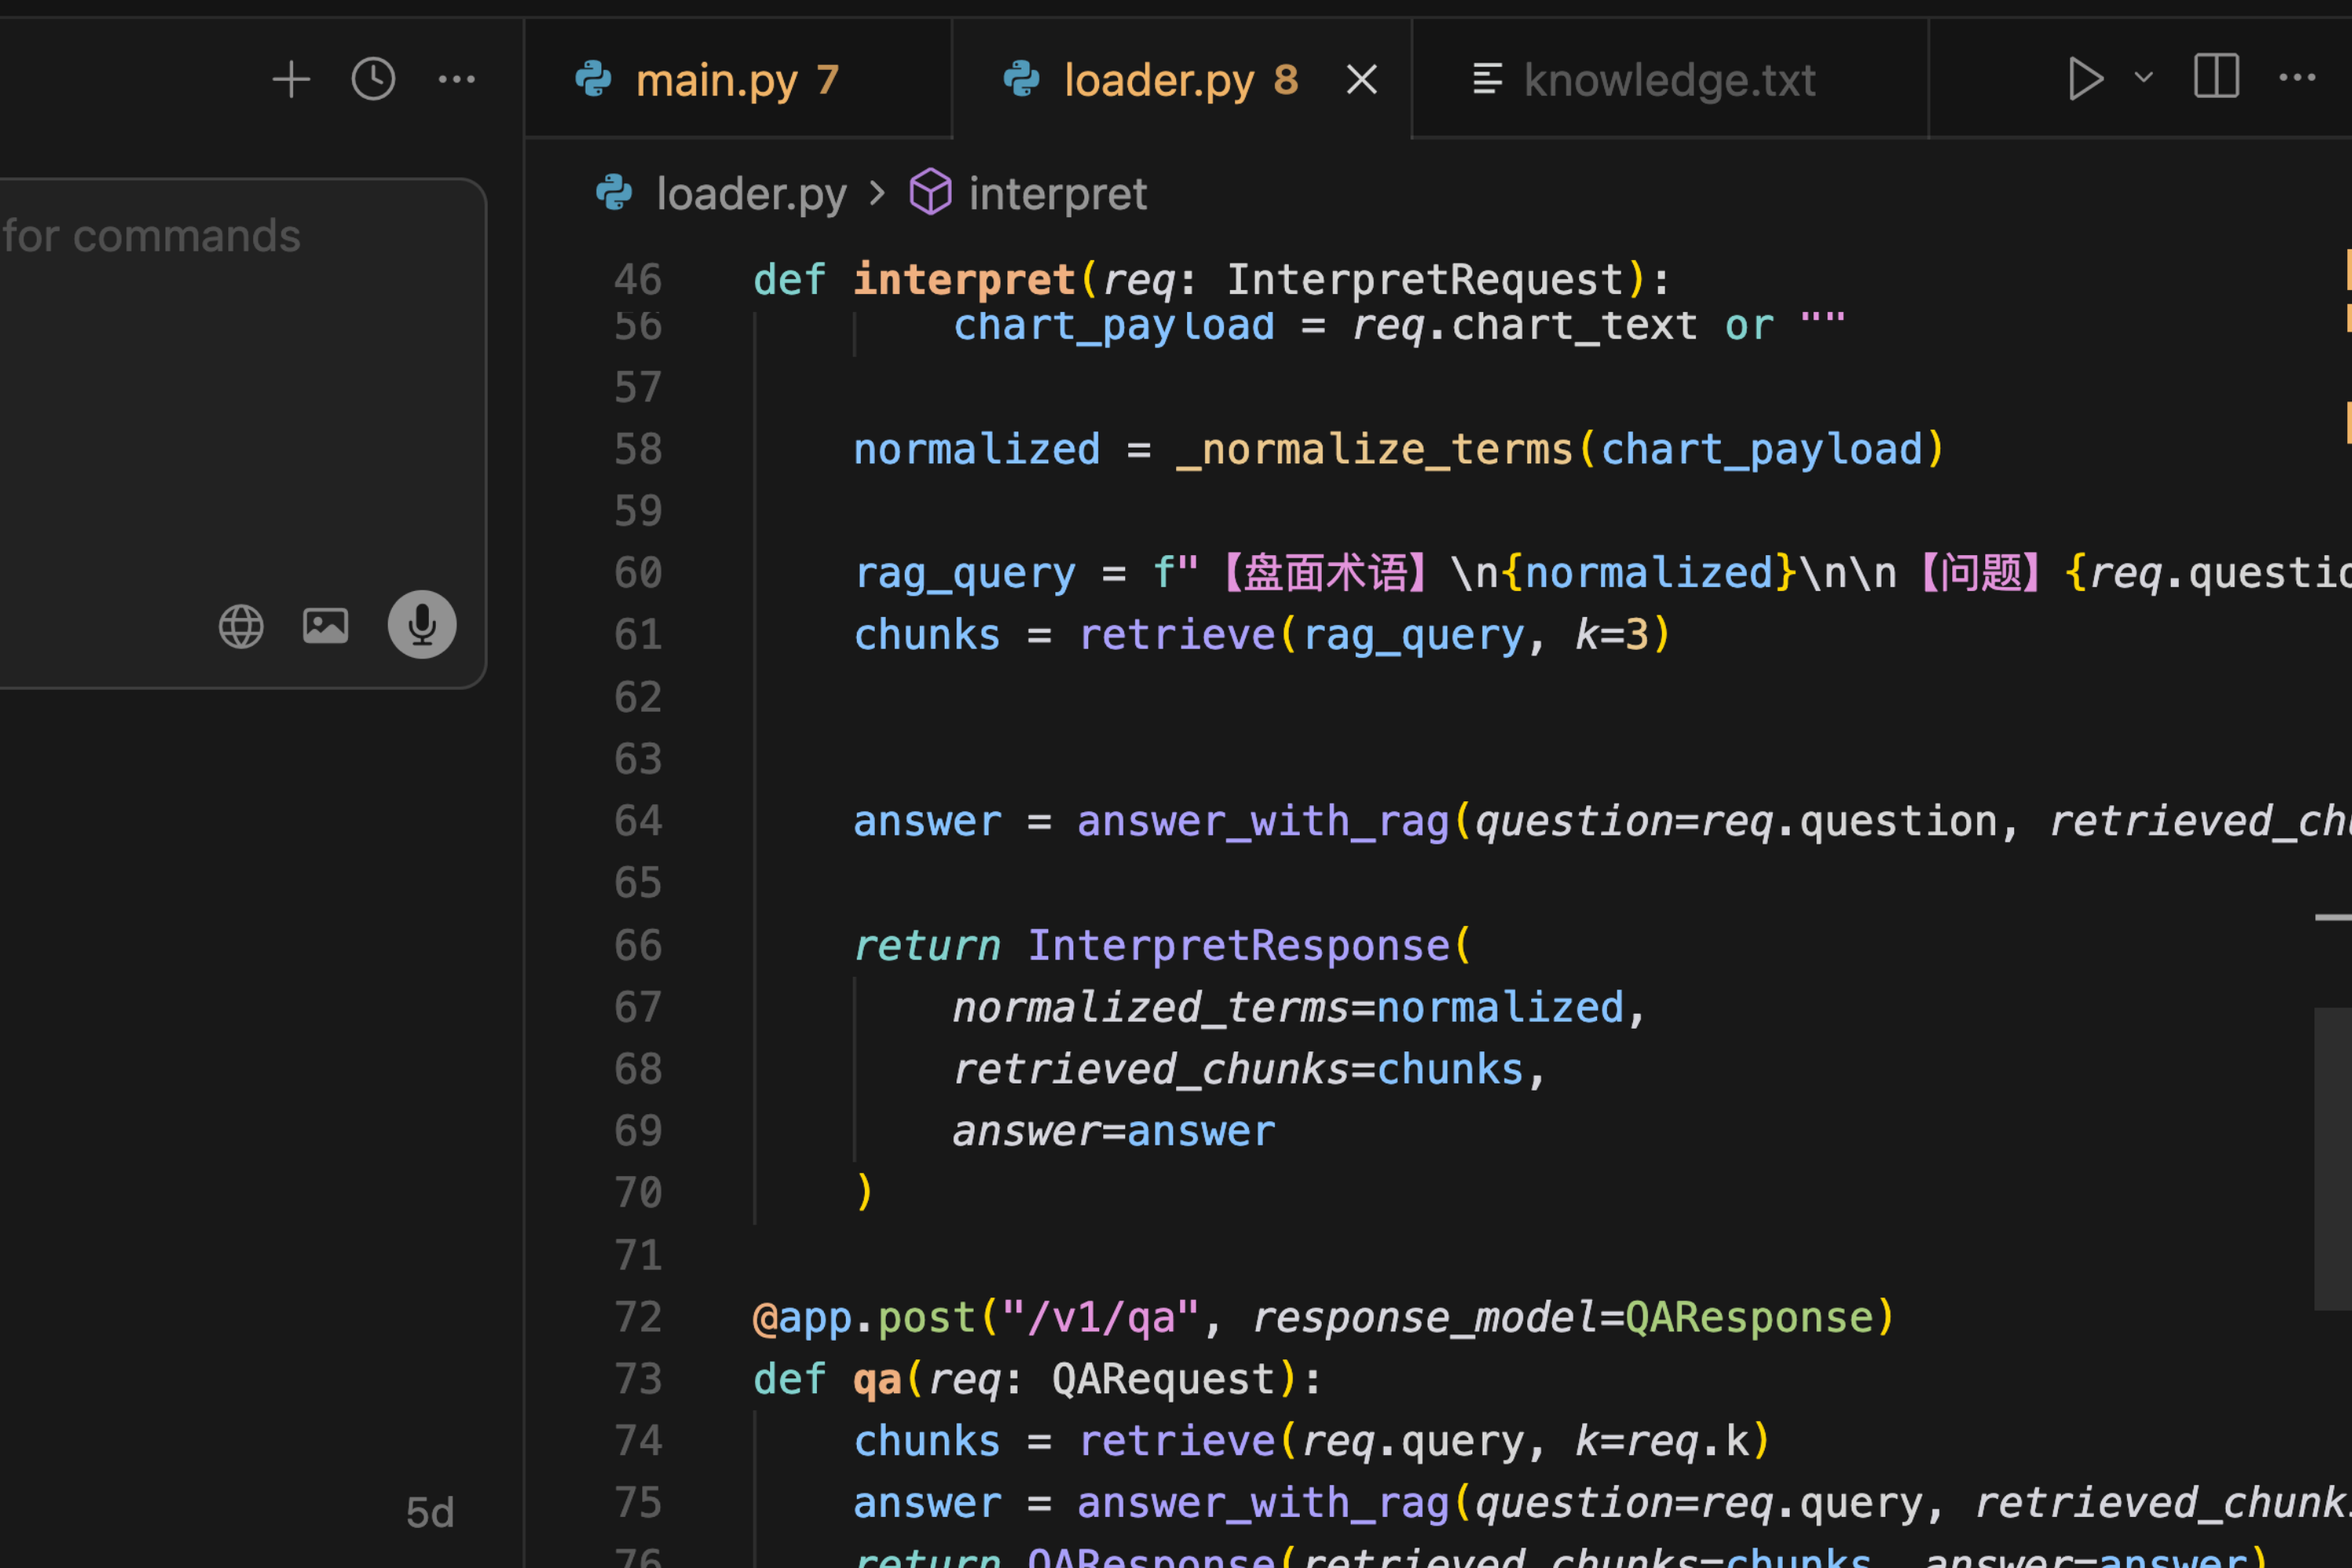Click line number 66 in gutter
The height and width of the screenshot is (1568, 2352).
(x=638, y=946)
